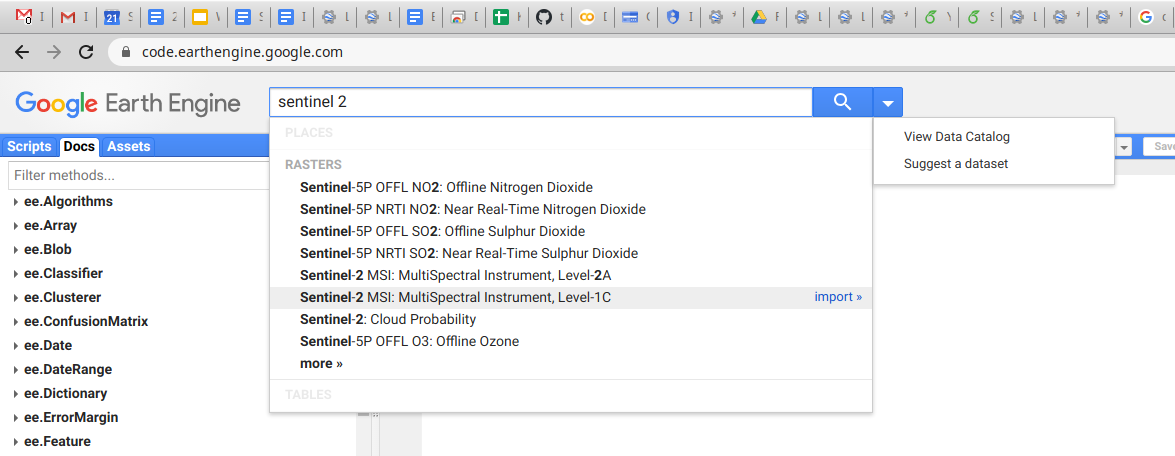This screenshot has height=456, width=1175.
Task: Select Sentinel-2 MSI Level-2A result
Action: pos(571,275)
